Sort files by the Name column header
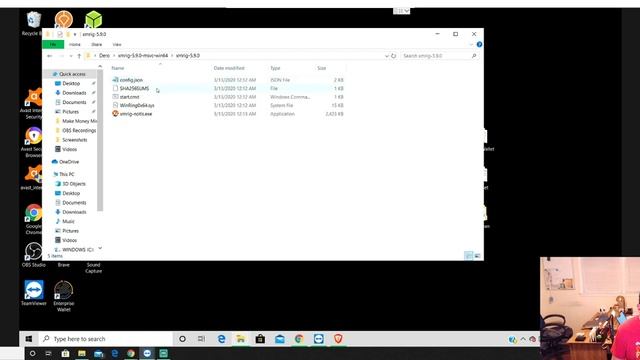640x360 pixels. pyautogui.click(x=118, y=68)
